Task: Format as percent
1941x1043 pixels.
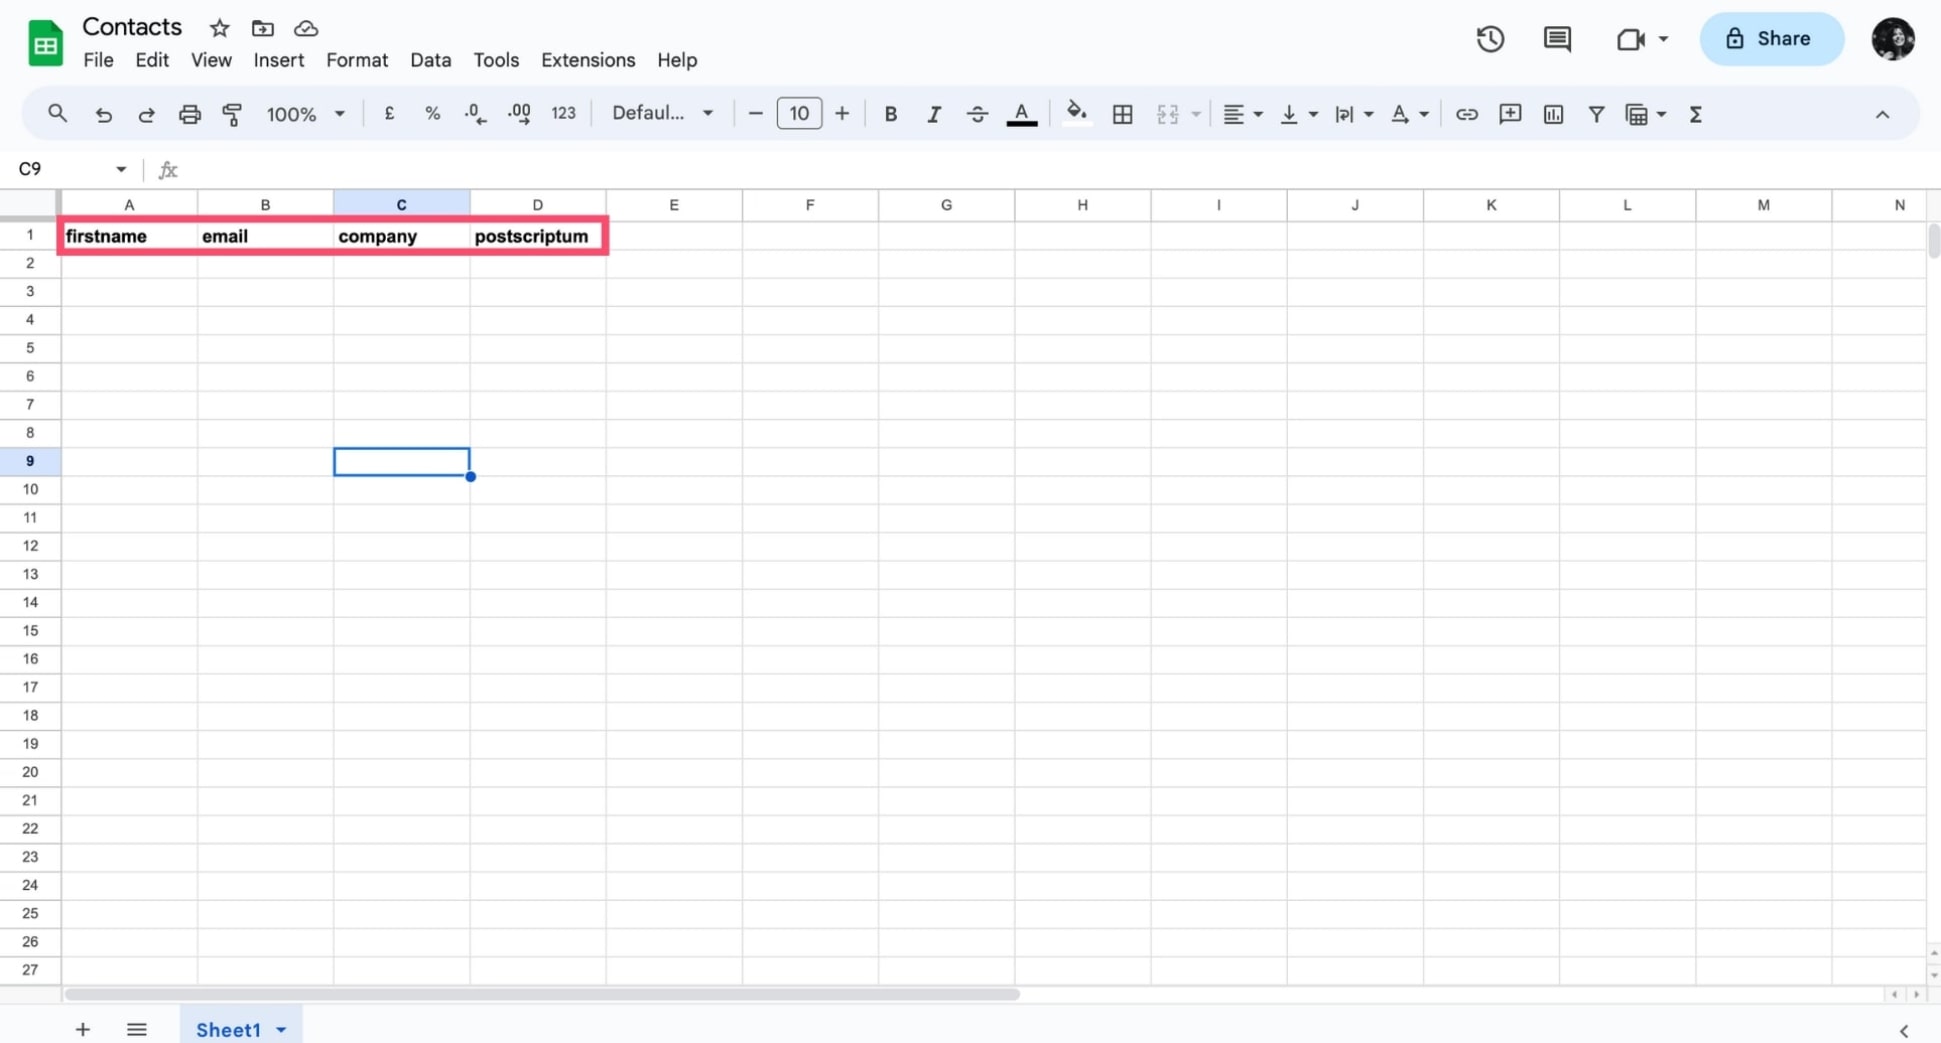Action: coord(432,114)
